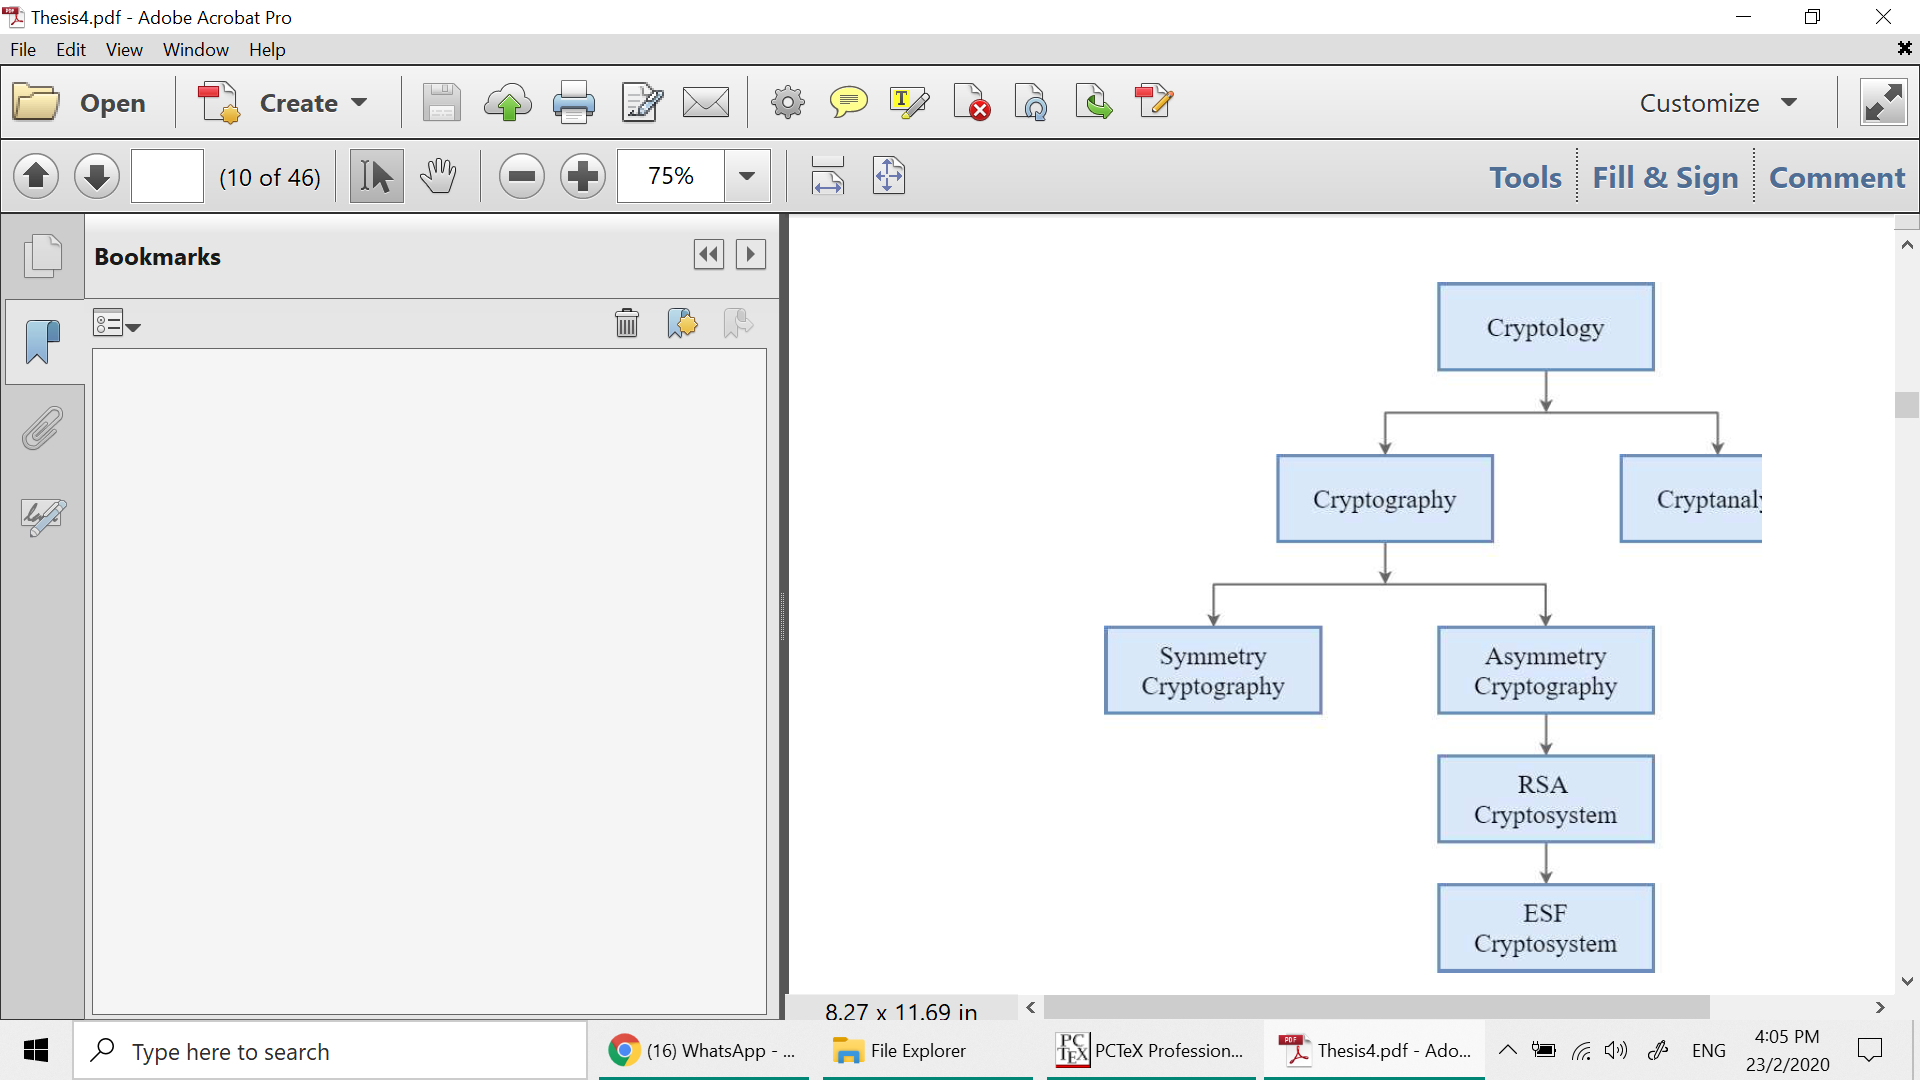Show the Signatures panel
Screen dimensions: 1920x1080
coord(43,516)
